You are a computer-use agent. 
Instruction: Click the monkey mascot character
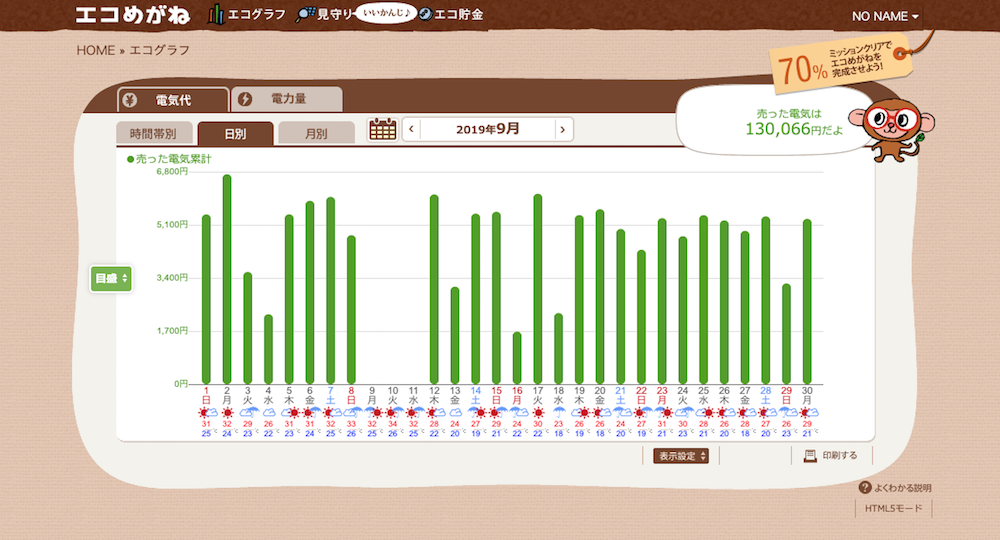pyautogui.click(x=892, y=129)
